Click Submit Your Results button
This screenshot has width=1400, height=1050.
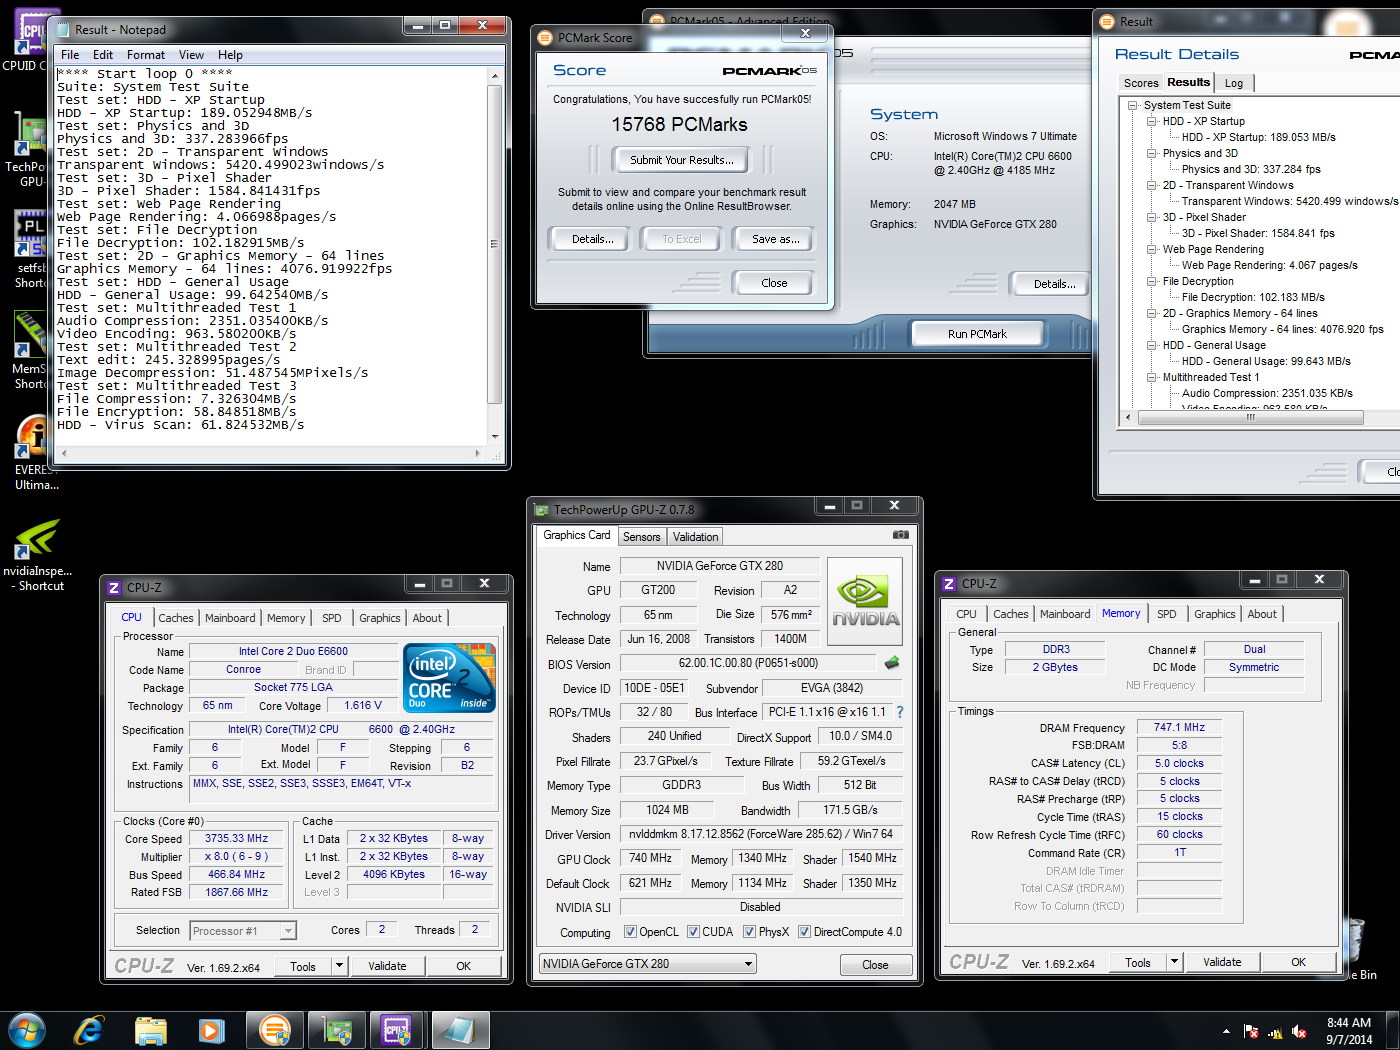tap(682, 160)
